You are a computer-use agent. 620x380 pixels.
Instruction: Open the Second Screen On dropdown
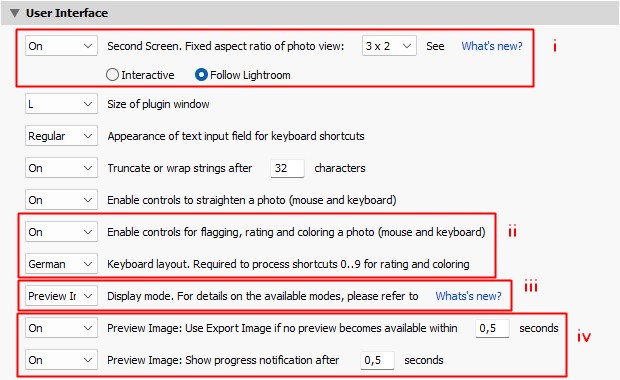pyautogui.click(x=61, y=46)
